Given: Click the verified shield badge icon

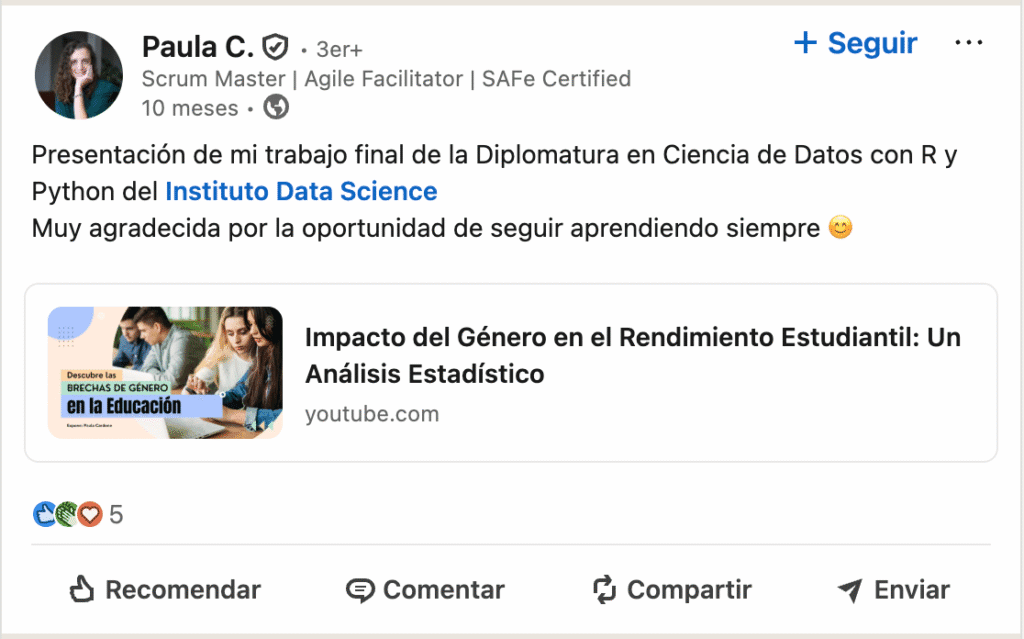Looking at the screenshot, I should (x=275, y=47).
